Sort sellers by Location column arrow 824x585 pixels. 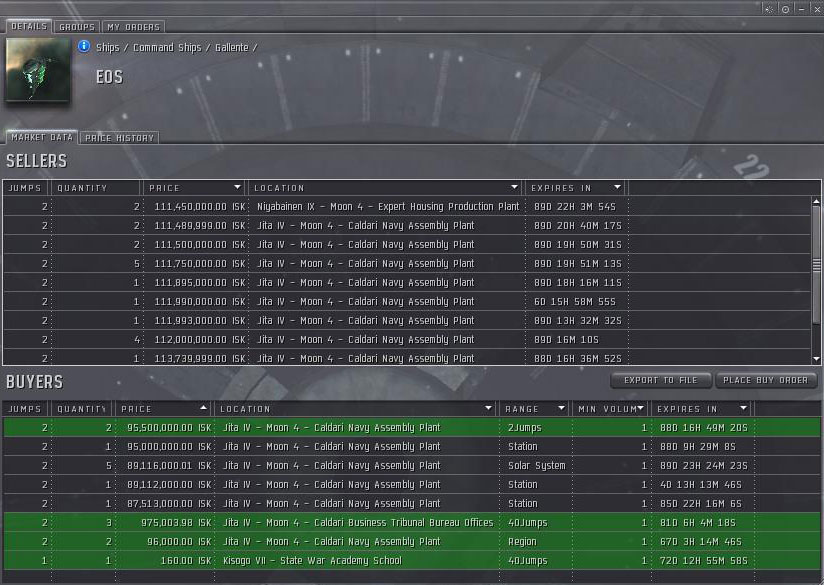(x=514, y=187)
